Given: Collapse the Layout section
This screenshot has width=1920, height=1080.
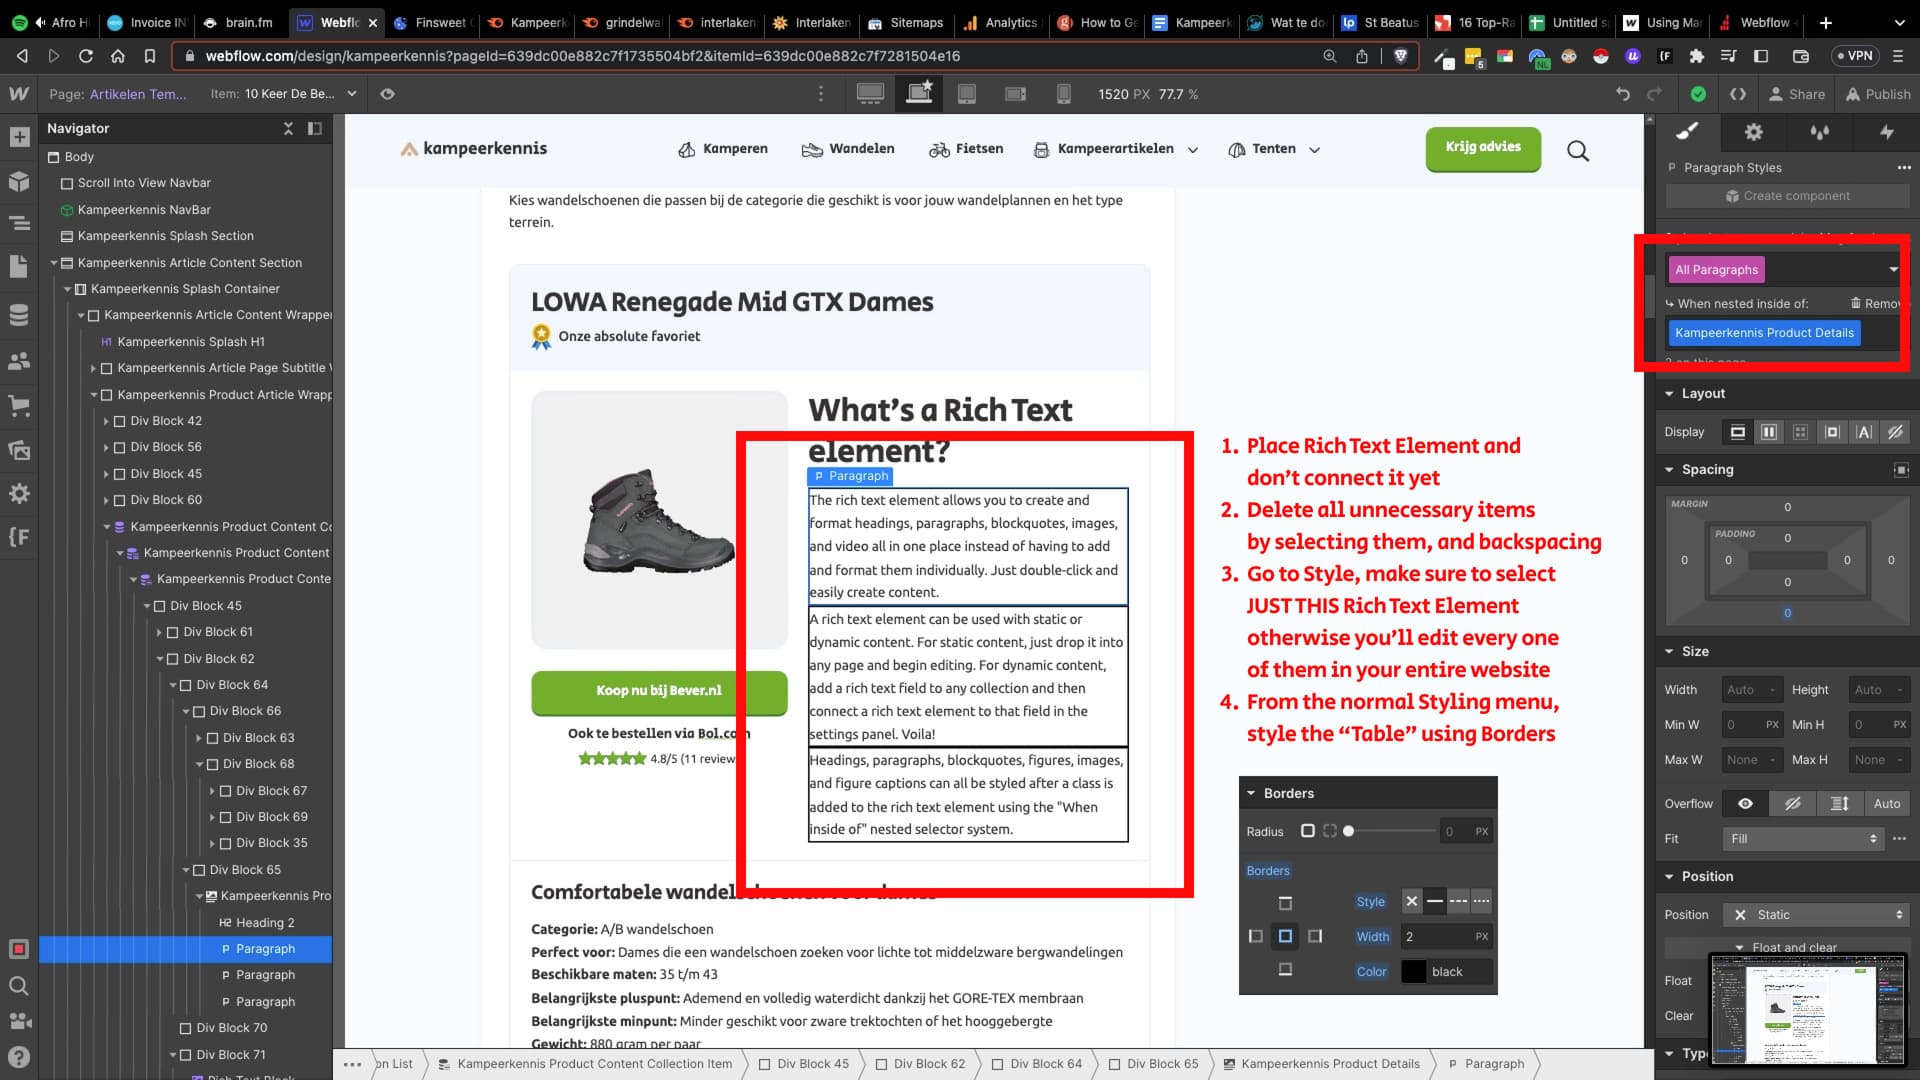Looking at the screenshot, I should click(x=1669, y=394).
